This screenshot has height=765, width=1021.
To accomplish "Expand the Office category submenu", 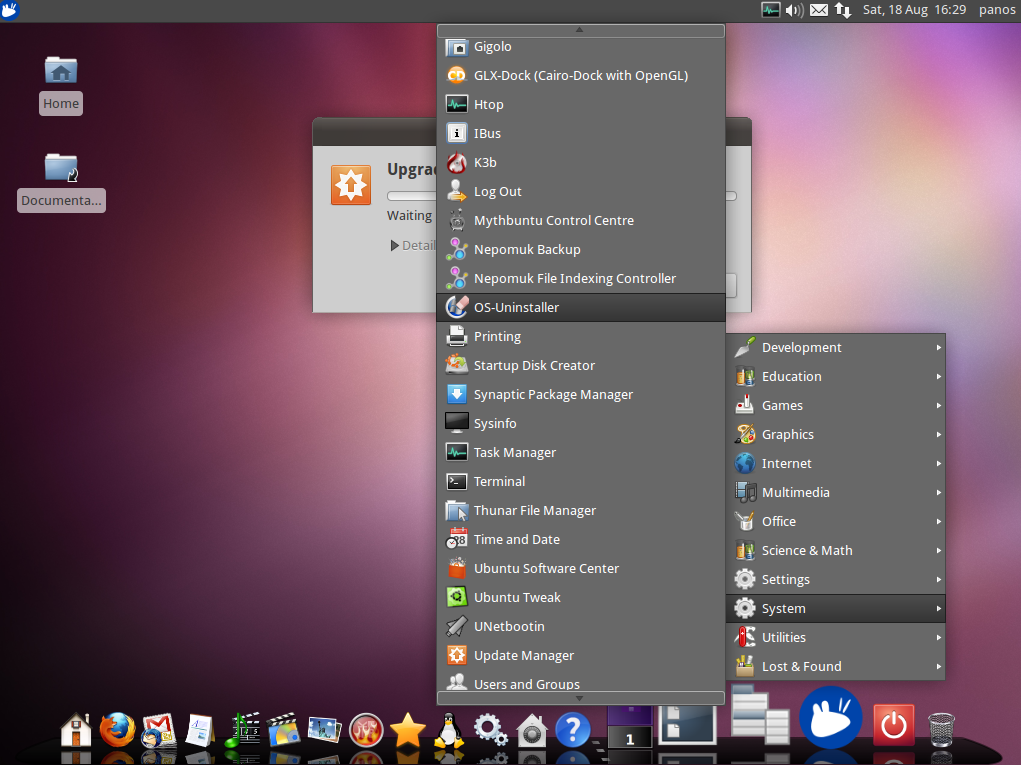I will pos(836,522).
